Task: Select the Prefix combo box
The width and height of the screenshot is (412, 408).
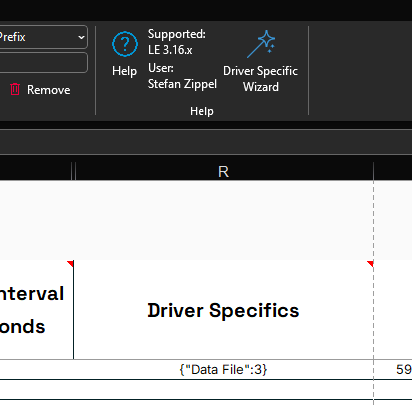Action: pyautogui.click(x=43, y=37)
